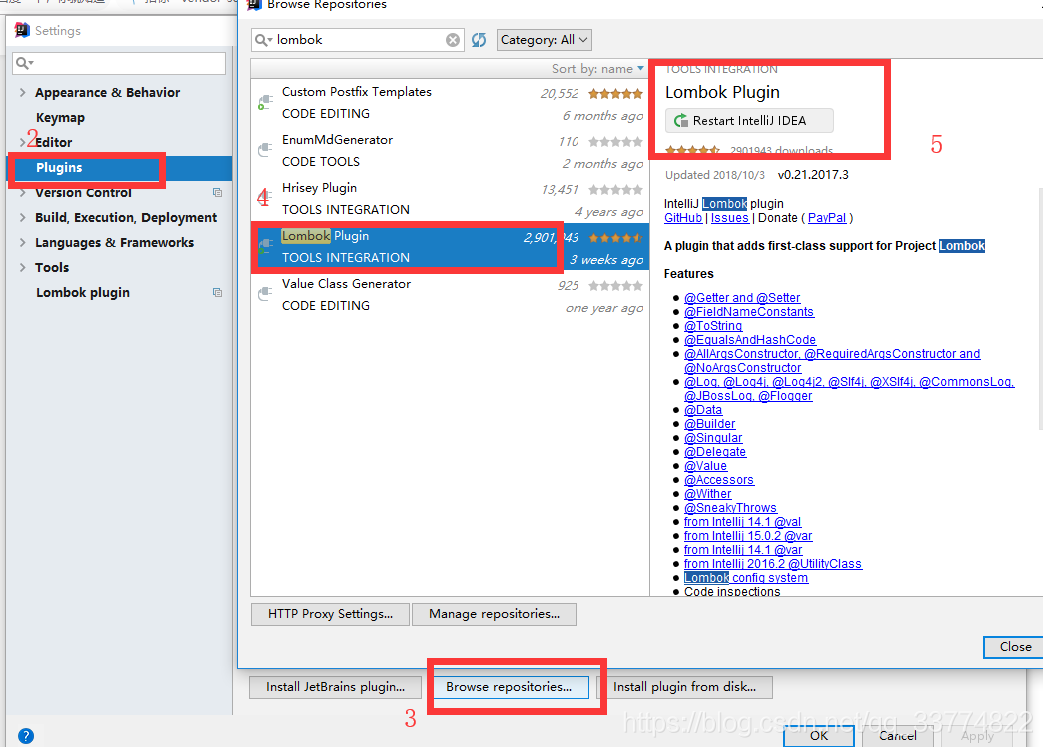Open the Sort by: name dropdown

598,68
